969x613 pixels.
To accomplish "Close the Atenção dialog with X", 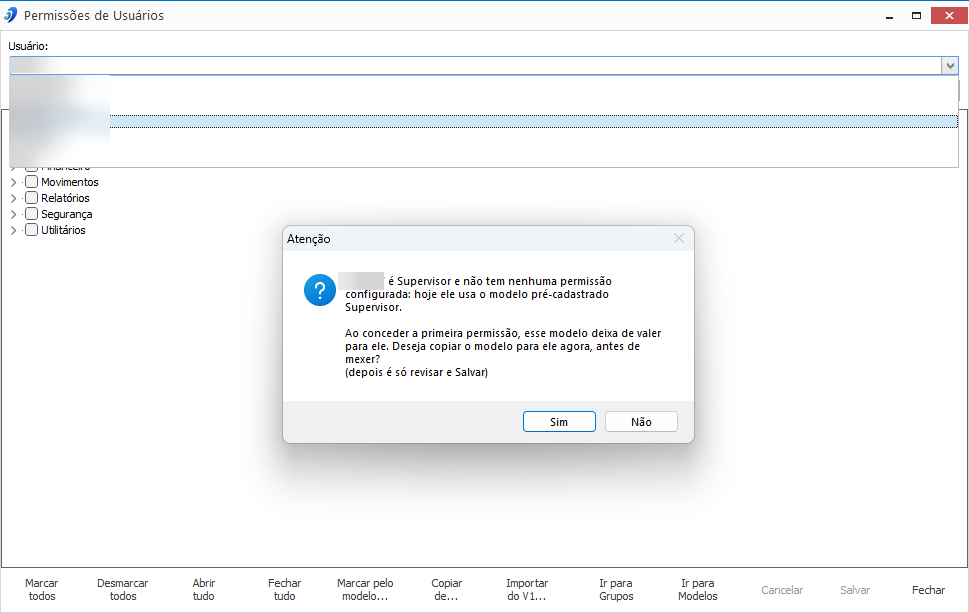I will click(x=679, y=239).
